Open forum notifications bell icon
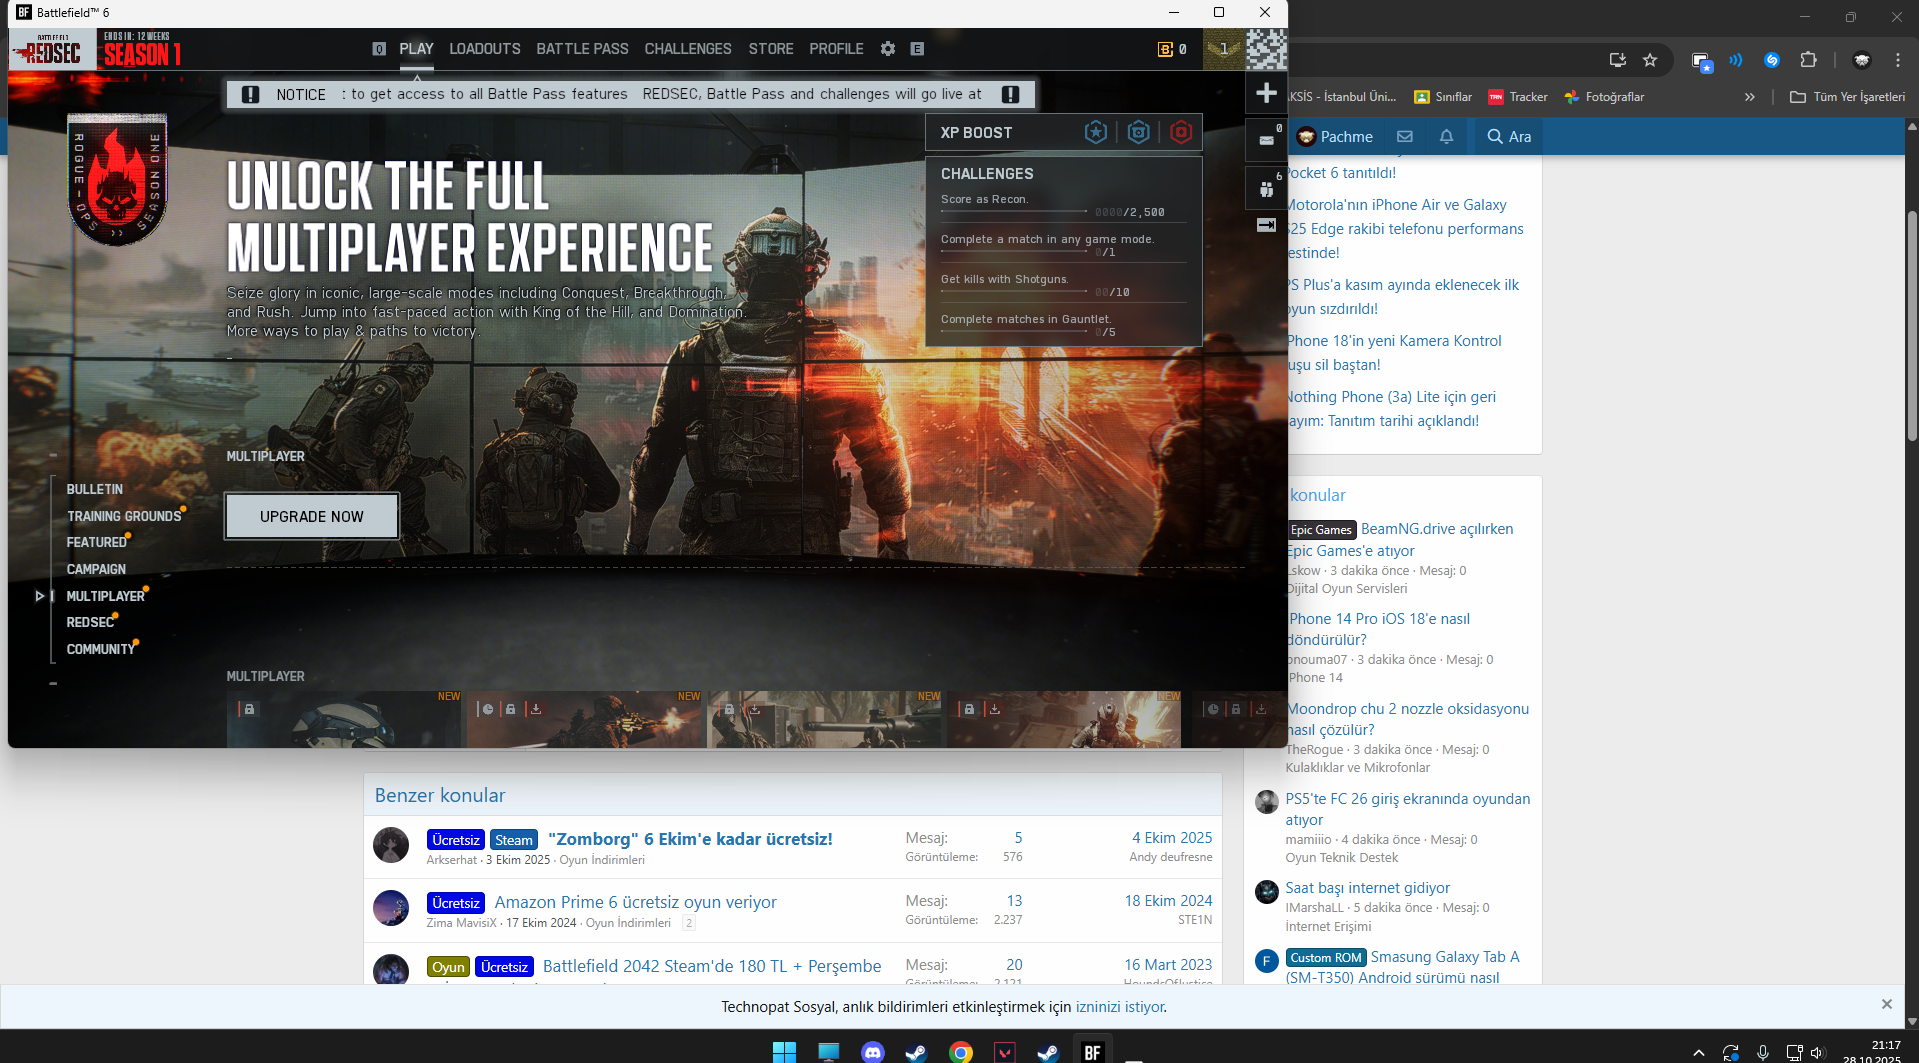1919x1063 pixels. tap(1446, 136)
